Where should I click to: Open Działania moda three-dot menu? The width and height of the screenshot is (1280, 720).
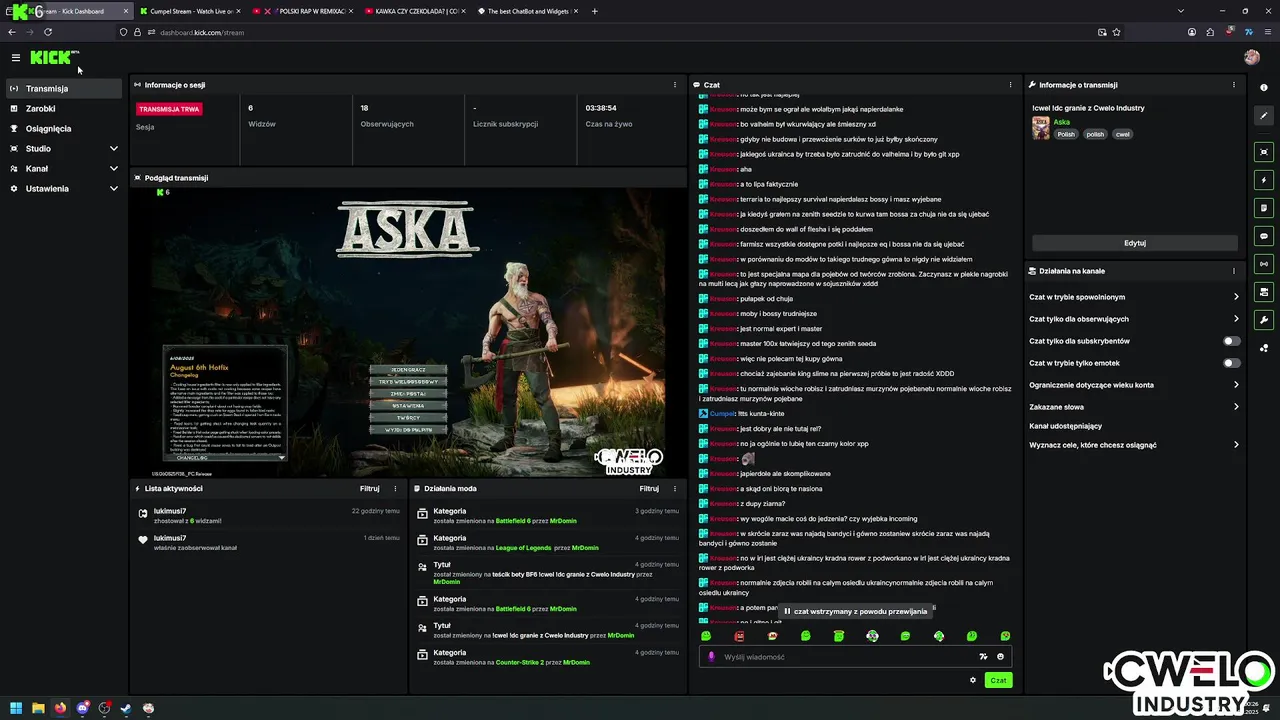click(x=675, y=489)
